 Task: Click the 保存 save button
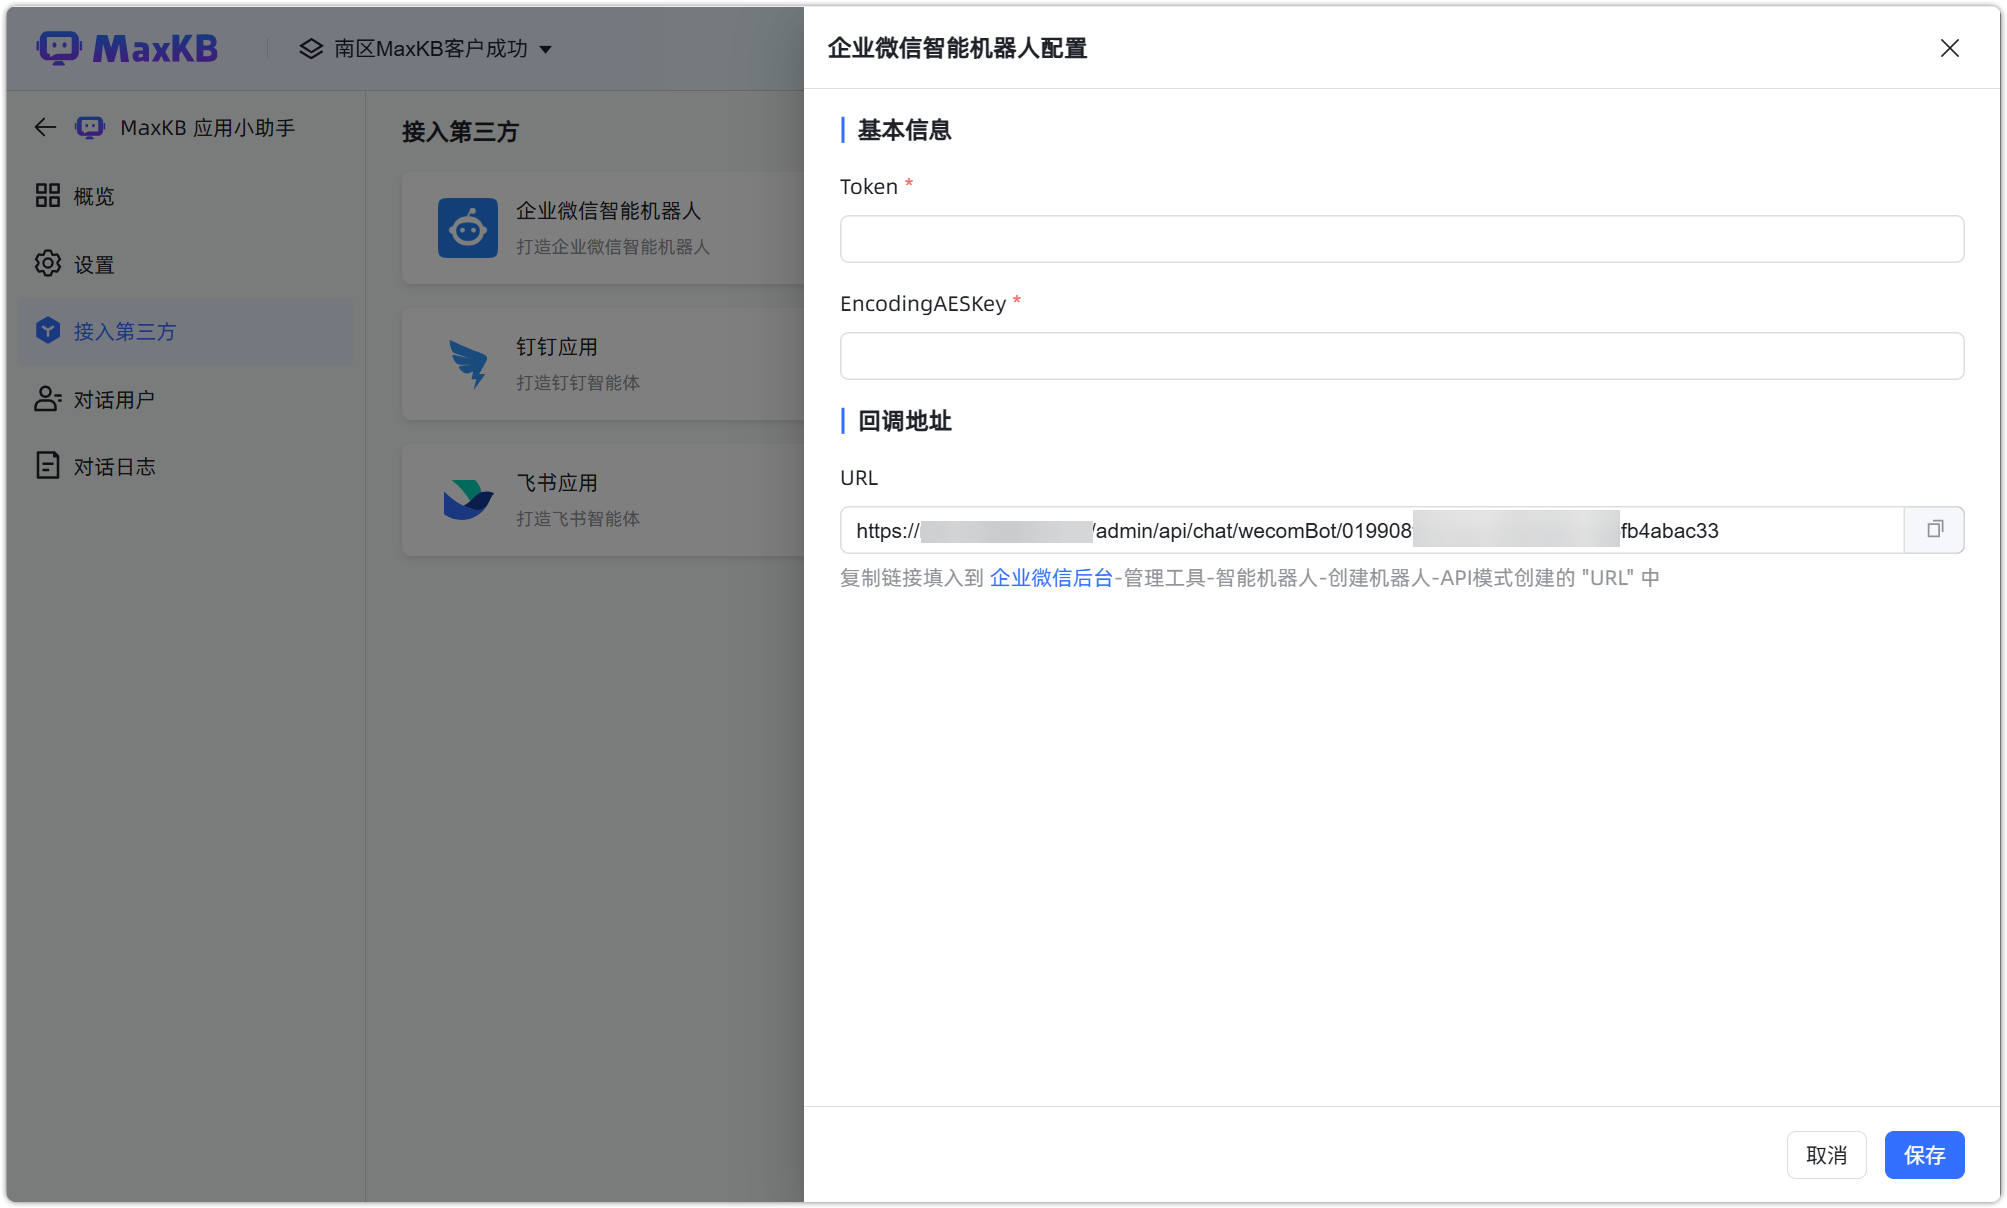1924,1155
